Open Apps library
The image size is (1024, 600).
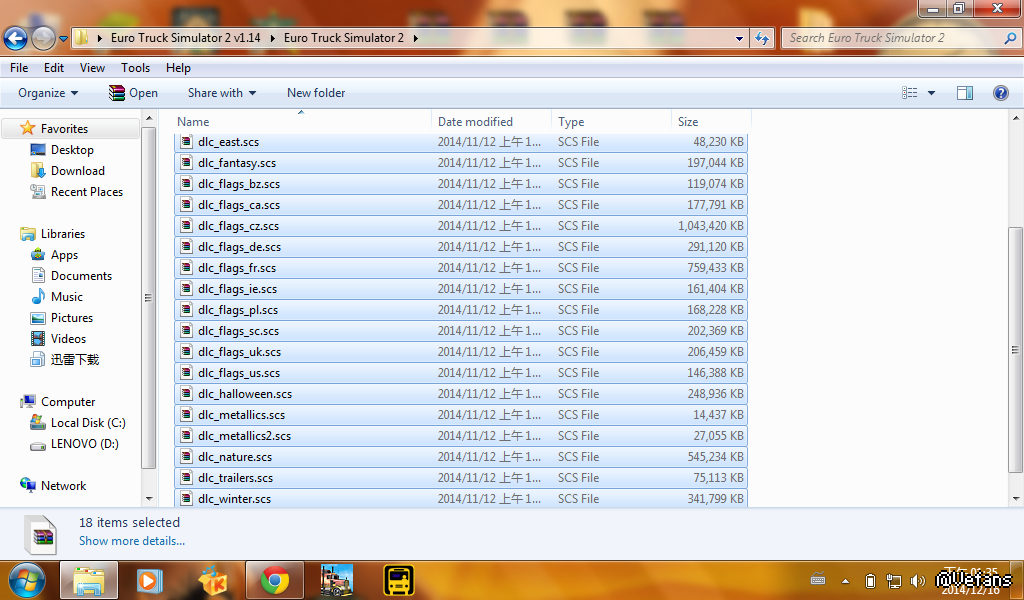pos(64,255)
